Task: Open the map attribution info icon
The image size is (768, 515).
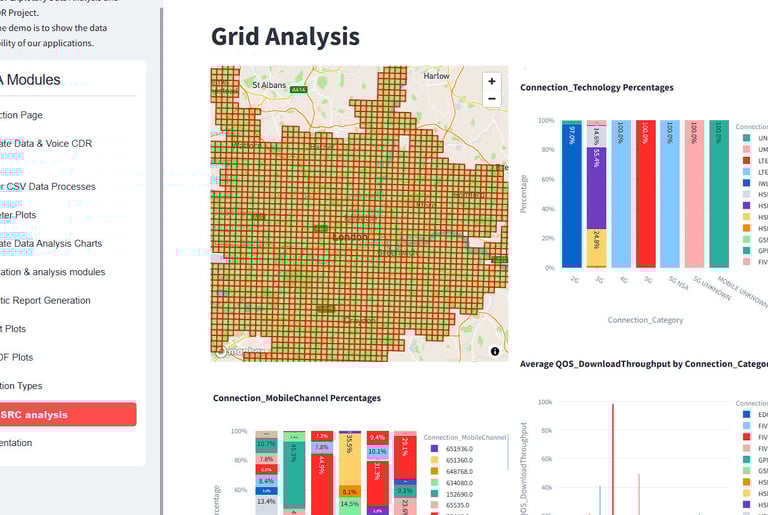Action: (x=495, y=351)
